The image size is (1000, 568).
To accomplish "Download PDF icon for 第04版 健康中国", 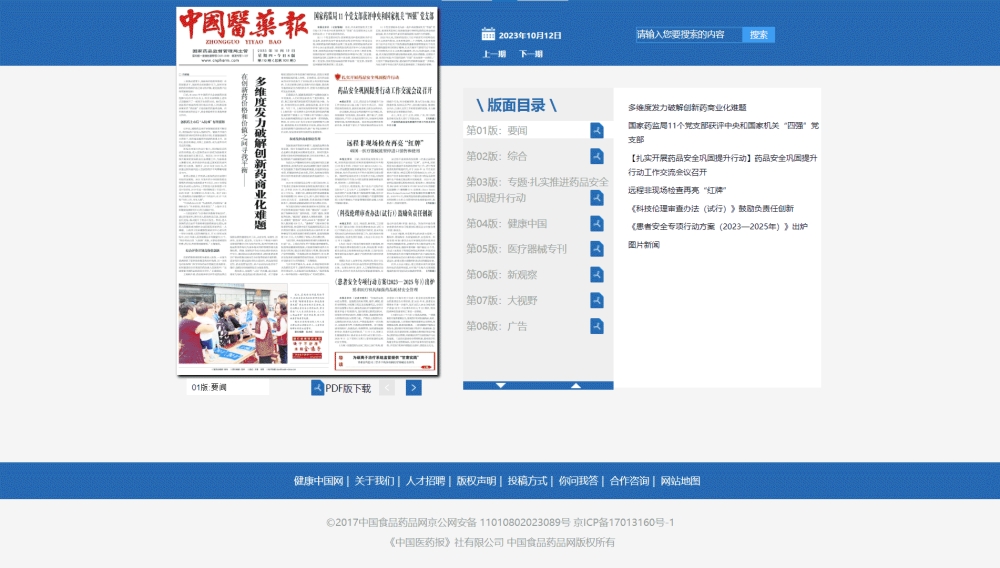I will [x=596, y=224].
